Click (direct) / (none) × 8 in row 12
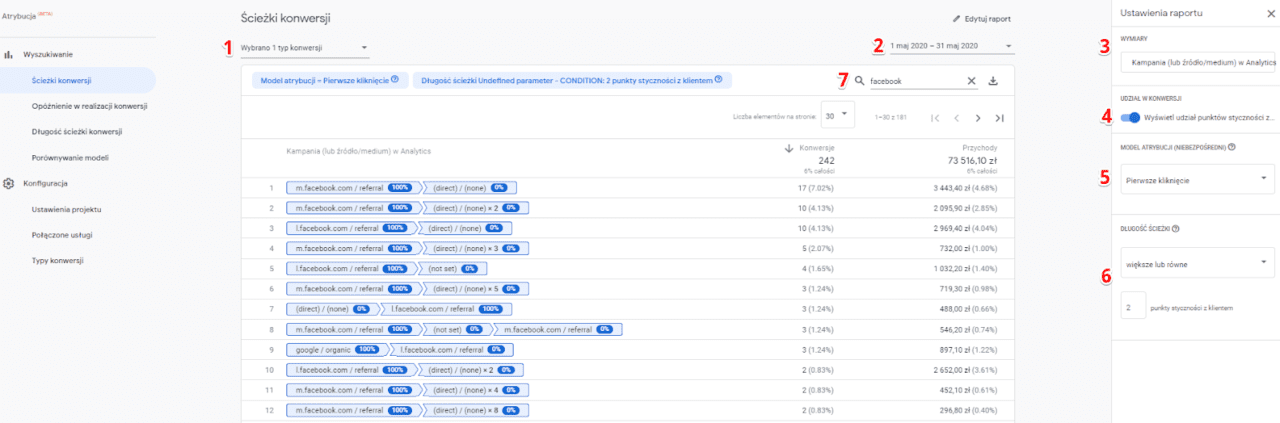 click(x=474, y=411)
